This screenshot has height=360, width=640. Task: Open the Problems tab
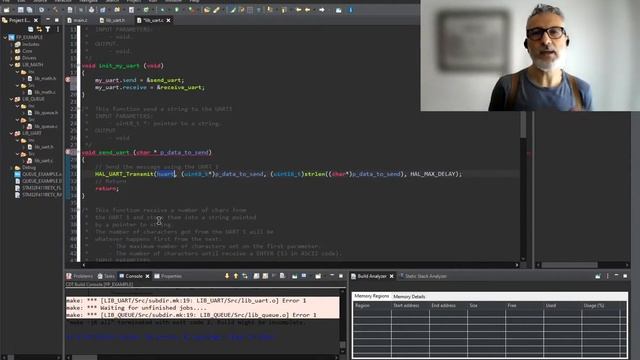(x=80, y=276)
